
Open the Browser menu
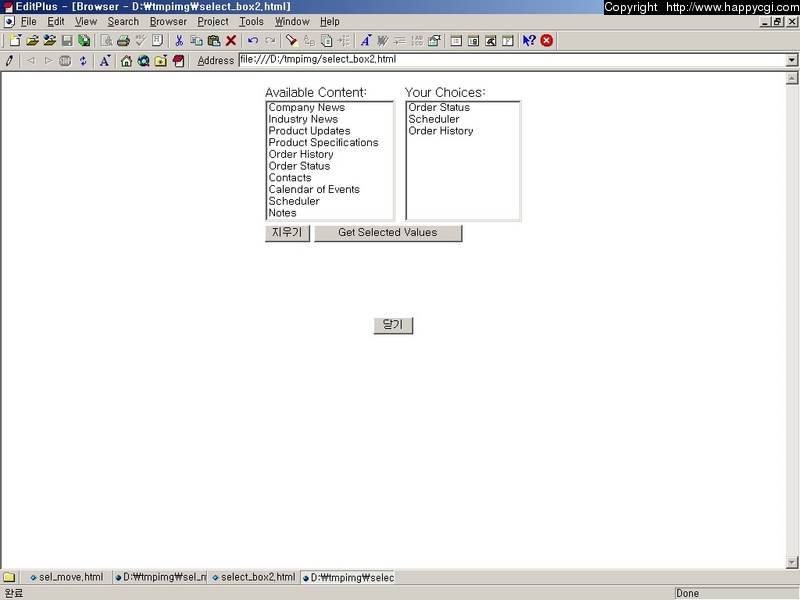point(168,21)
